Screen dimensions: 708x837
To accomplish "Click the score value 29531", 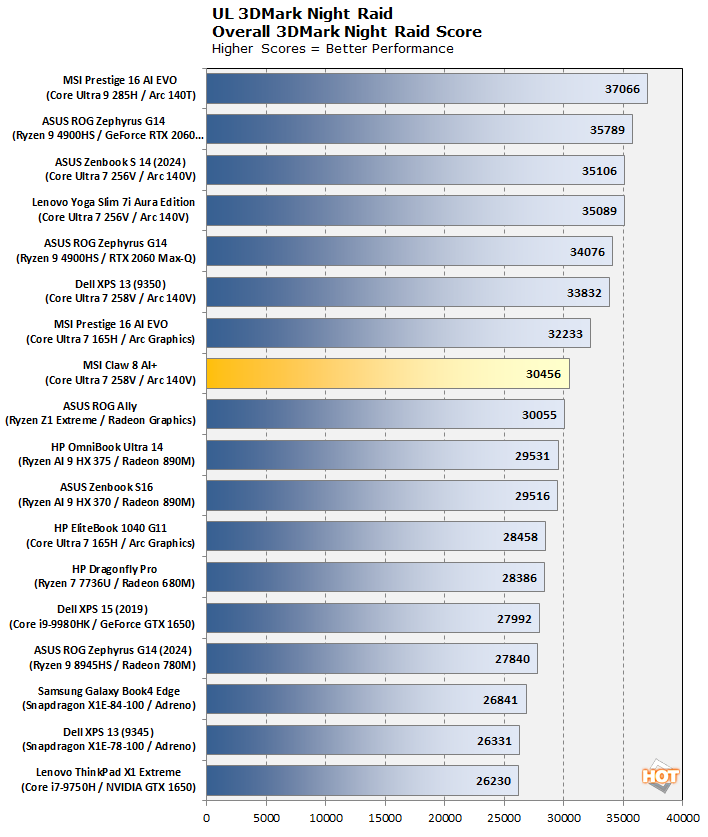I will coord(532,456).
